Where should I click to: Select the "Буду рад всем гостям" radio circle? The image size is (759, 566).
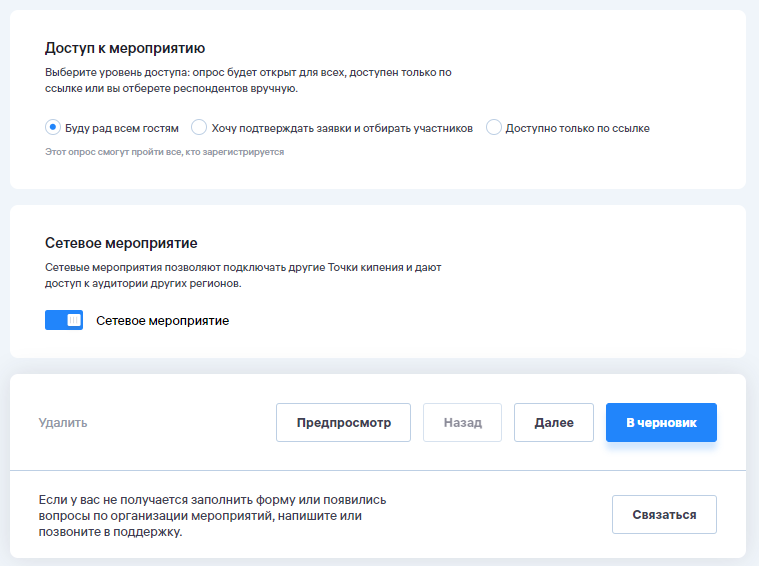pos(53,127)
